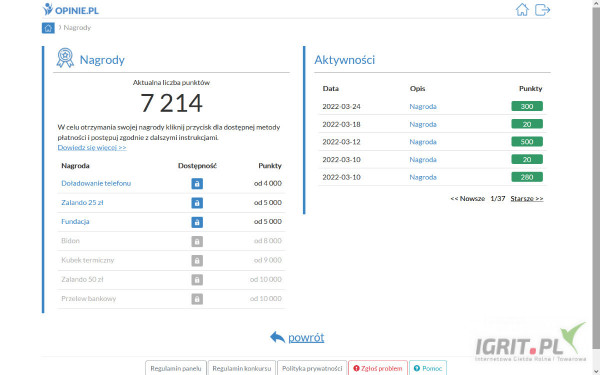The image size is (600, 375).
Task: Click the lock icon for Fundacja
Action: pyautogui.click(x=197, y=222)
